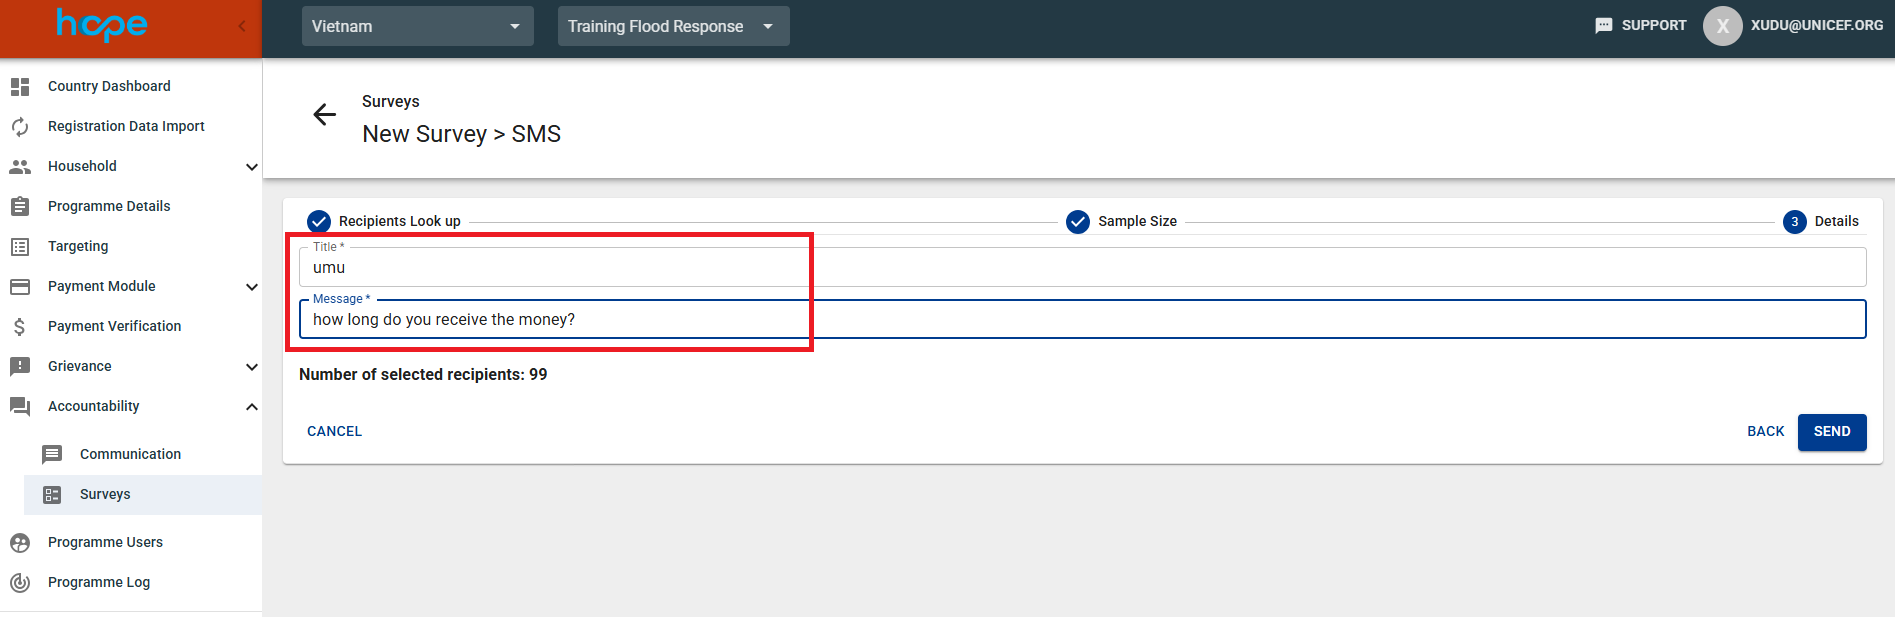Click the Programme Log radar icon
Image resolution: width=1895 pixels, height=617 pixels.
20,583
